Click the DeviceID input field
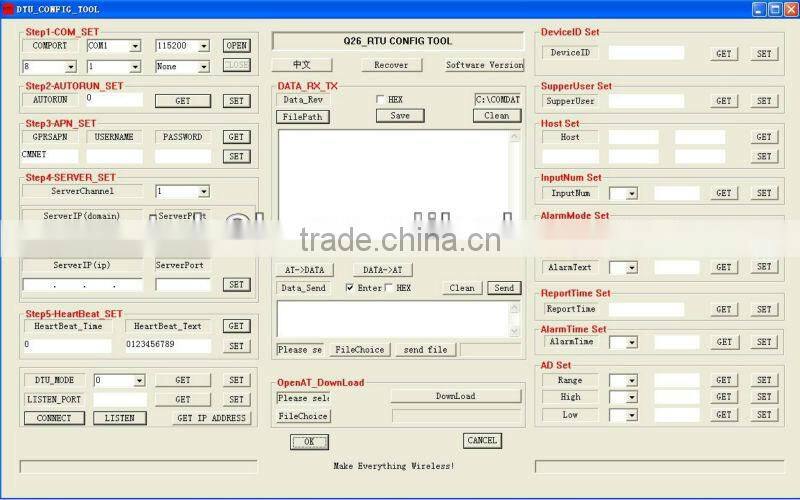This screenshot has height=500, width=800. (x=646, y=53)
